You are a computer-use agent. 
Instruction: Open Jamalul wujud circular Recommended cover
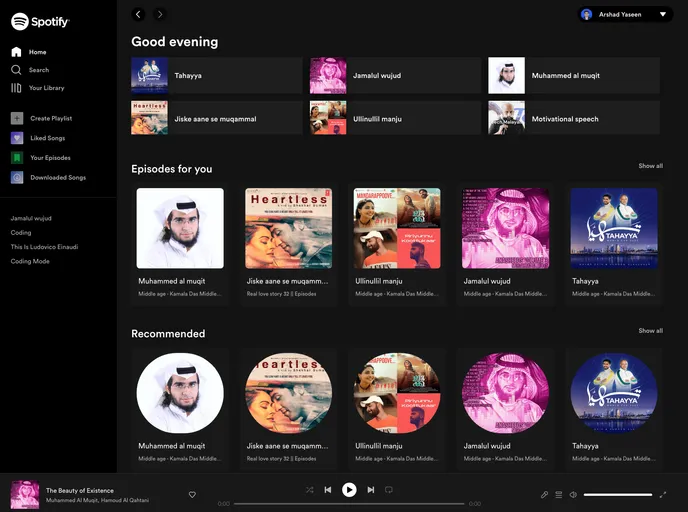point(505,393)
